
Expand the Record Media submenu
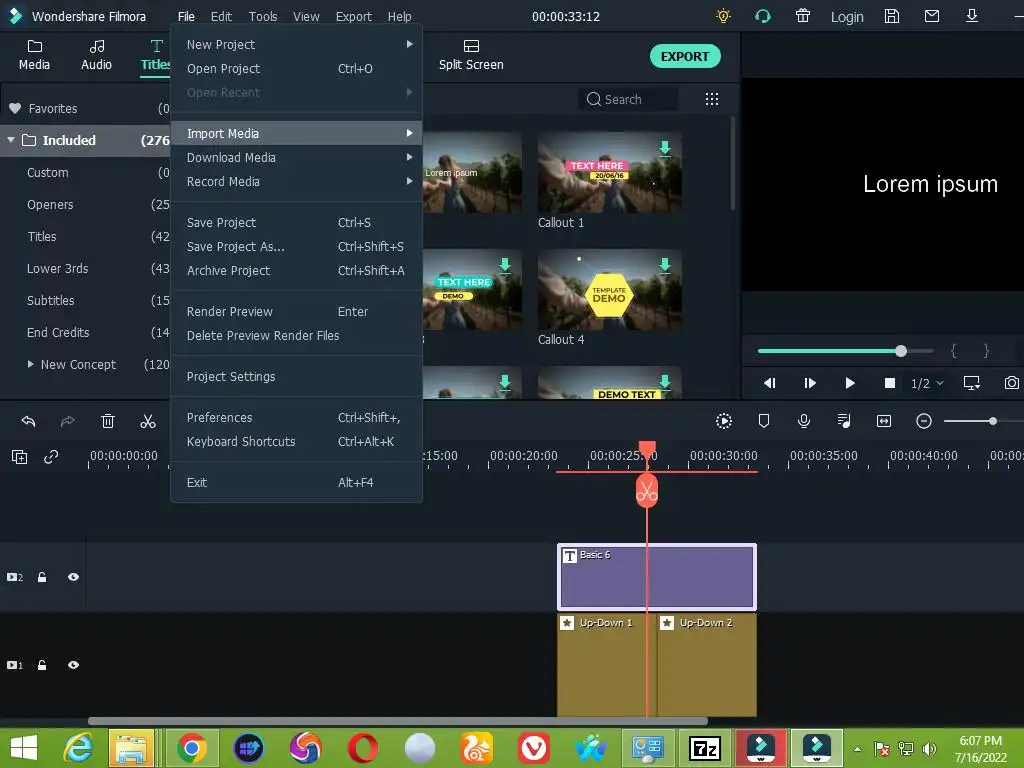click(296, 182)
